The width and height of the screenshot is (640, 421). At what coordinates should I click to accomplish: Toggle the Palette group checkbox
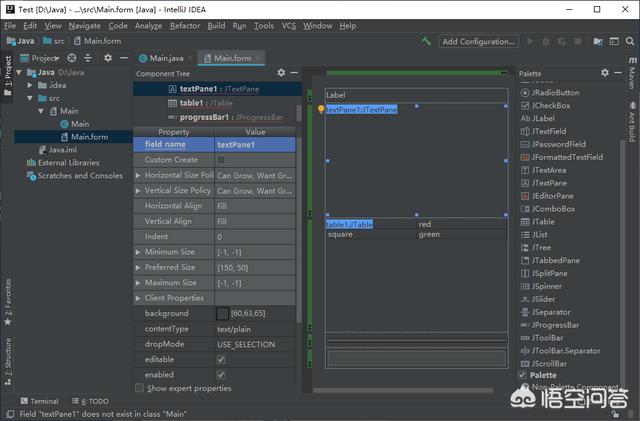[x=522, y=375]
